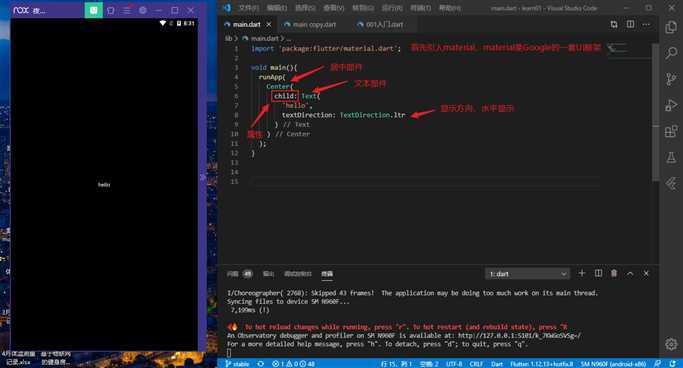Open the Run and Debug view

(x=671, y=105)
